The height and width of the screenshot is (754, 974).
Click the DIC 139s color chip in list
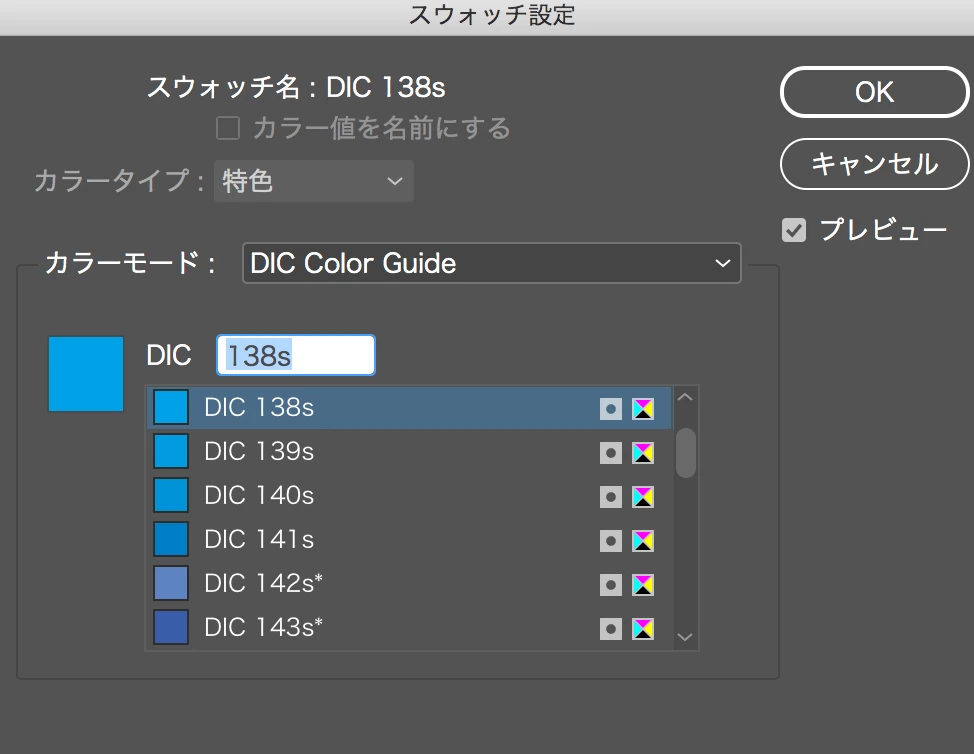point(171,451)
